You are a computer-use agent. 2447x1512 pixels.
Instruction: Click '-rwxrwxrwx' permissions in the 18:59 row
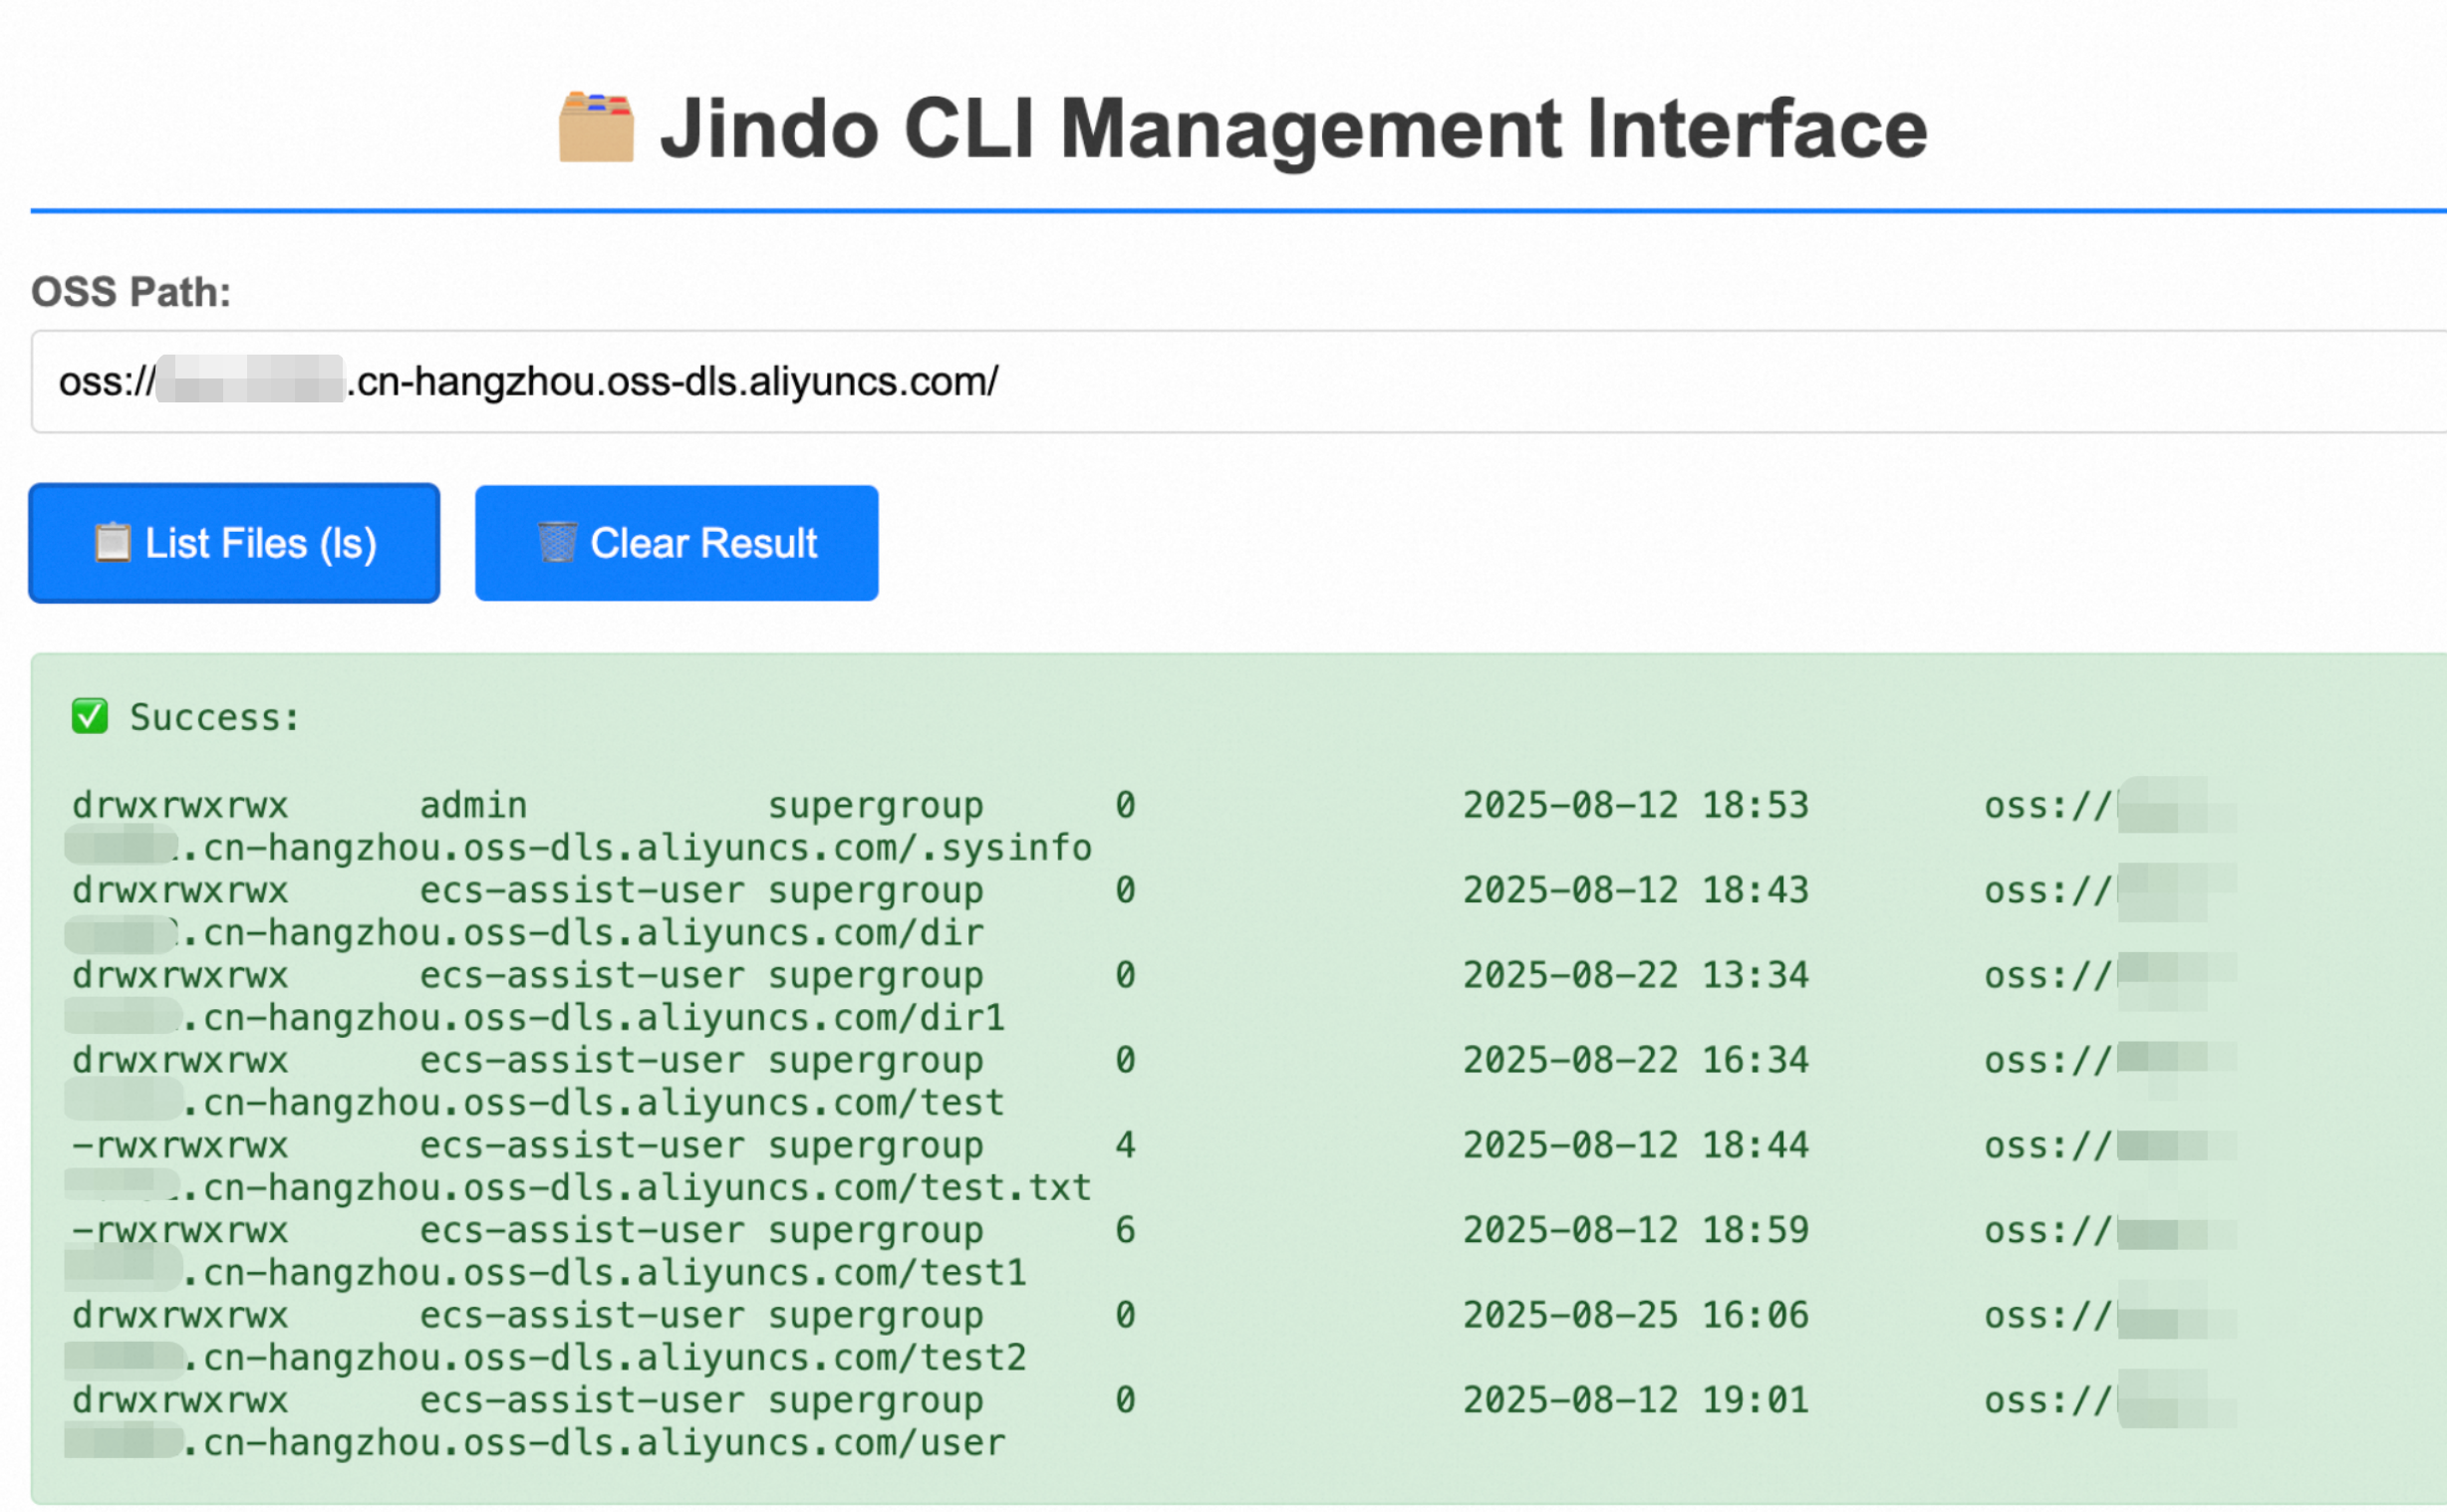pyautogui.click(x=180, y=1230)
